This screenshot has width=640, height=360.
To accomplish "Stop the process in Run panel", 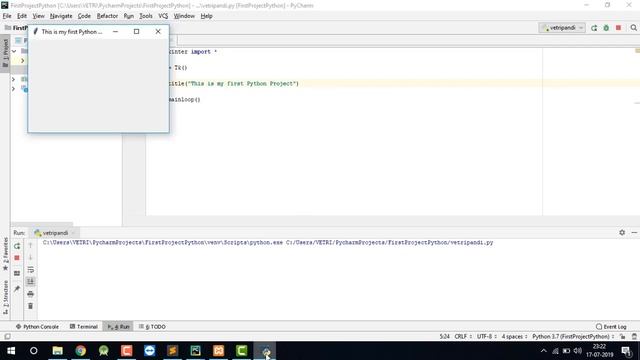I will click(17, 258).
